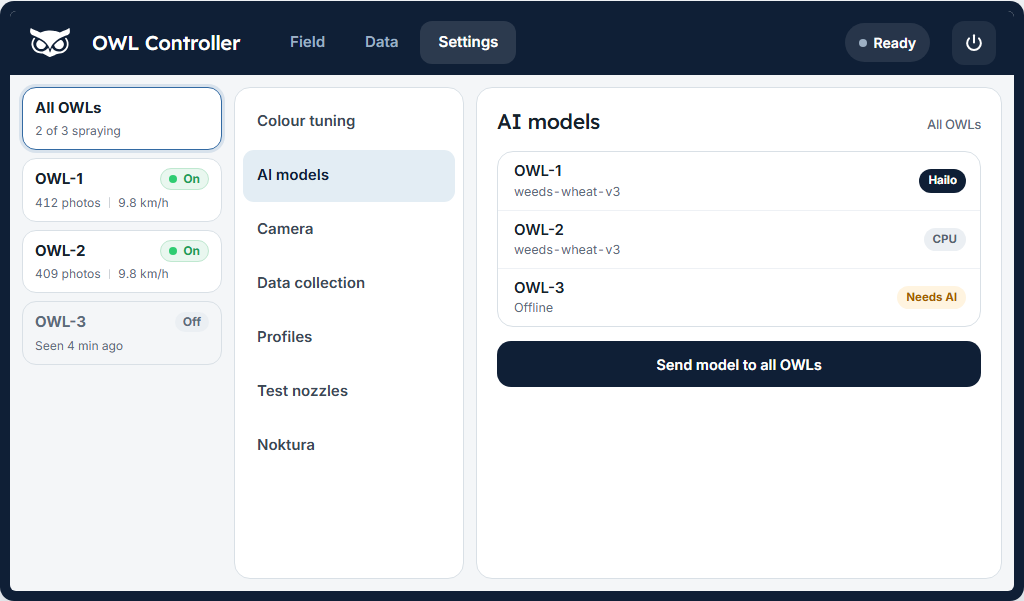Click the '409 photos' text
This screenshot has width=1024, height=601.
click(x=68, y=274)
